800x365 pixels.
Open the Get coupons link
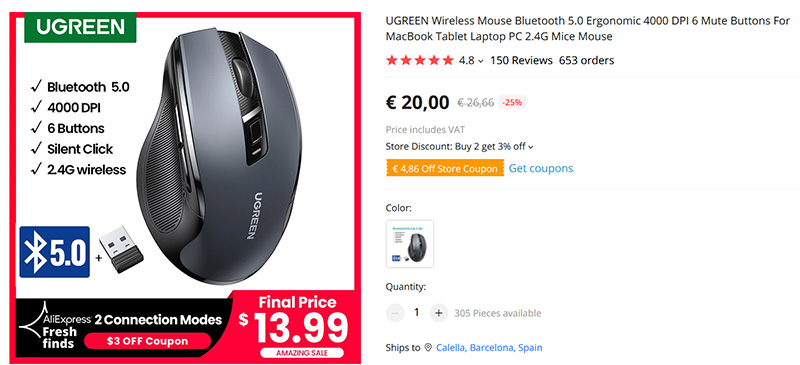[541, 168]
